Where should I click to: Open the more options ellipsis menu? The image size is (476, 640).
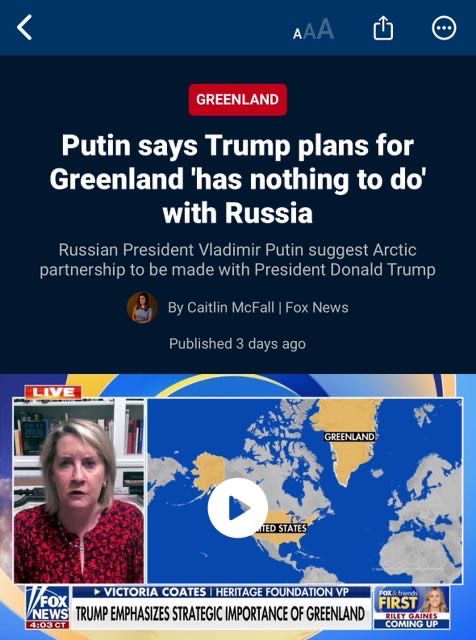(444, 28)
